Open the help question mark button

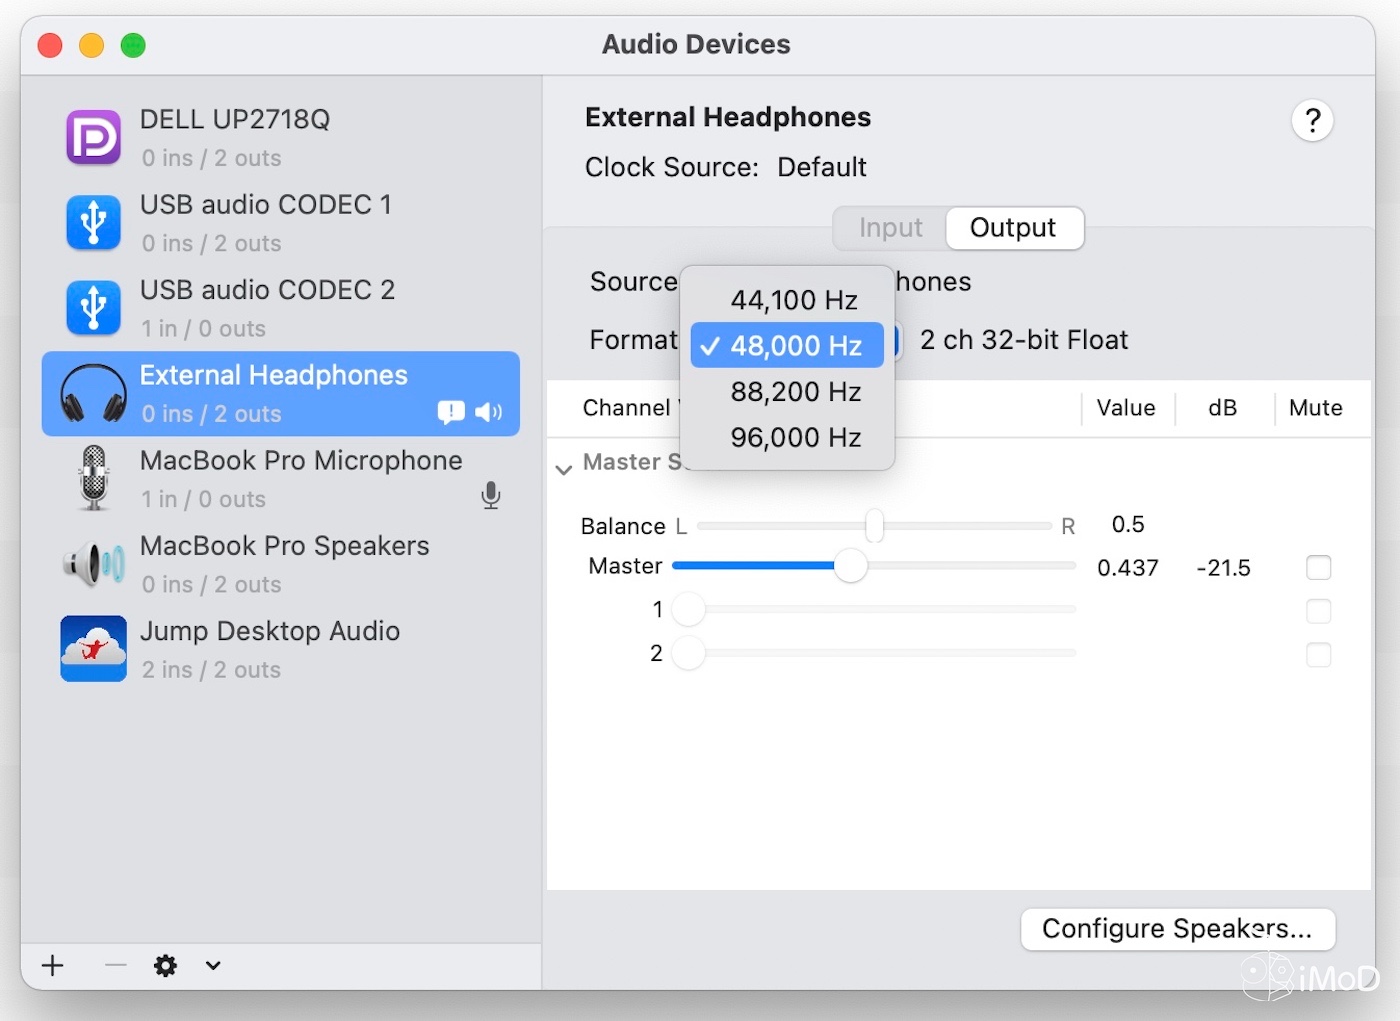(1312, 121)
